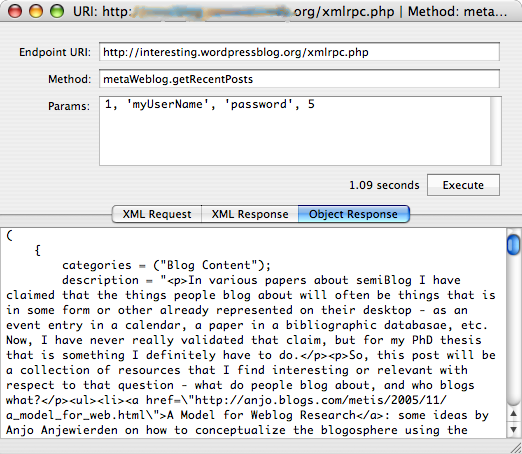The image size is (522, 454).
Task: Select the Object Response tab
Action: [353, 214]
